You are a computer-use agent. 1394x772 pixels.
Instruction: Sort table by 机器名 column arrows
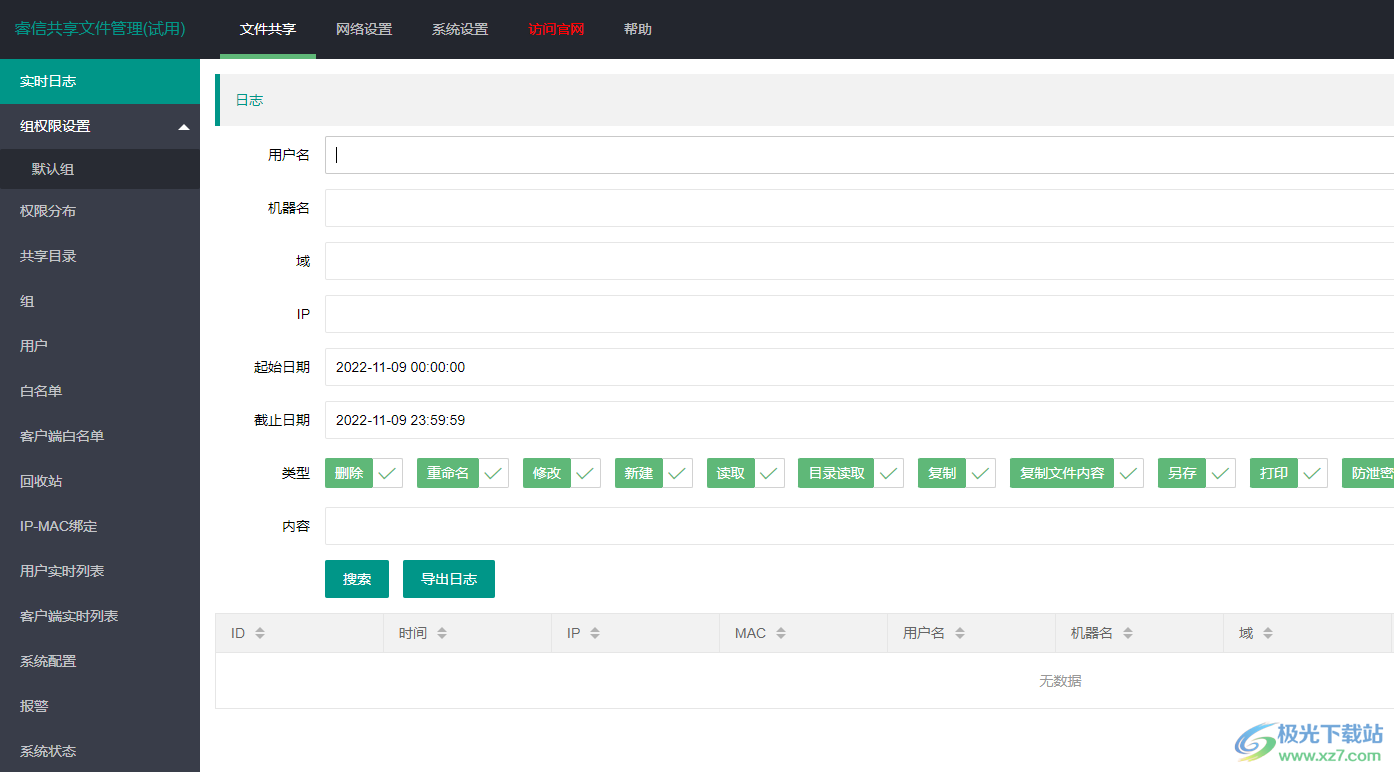[1128, 633]
